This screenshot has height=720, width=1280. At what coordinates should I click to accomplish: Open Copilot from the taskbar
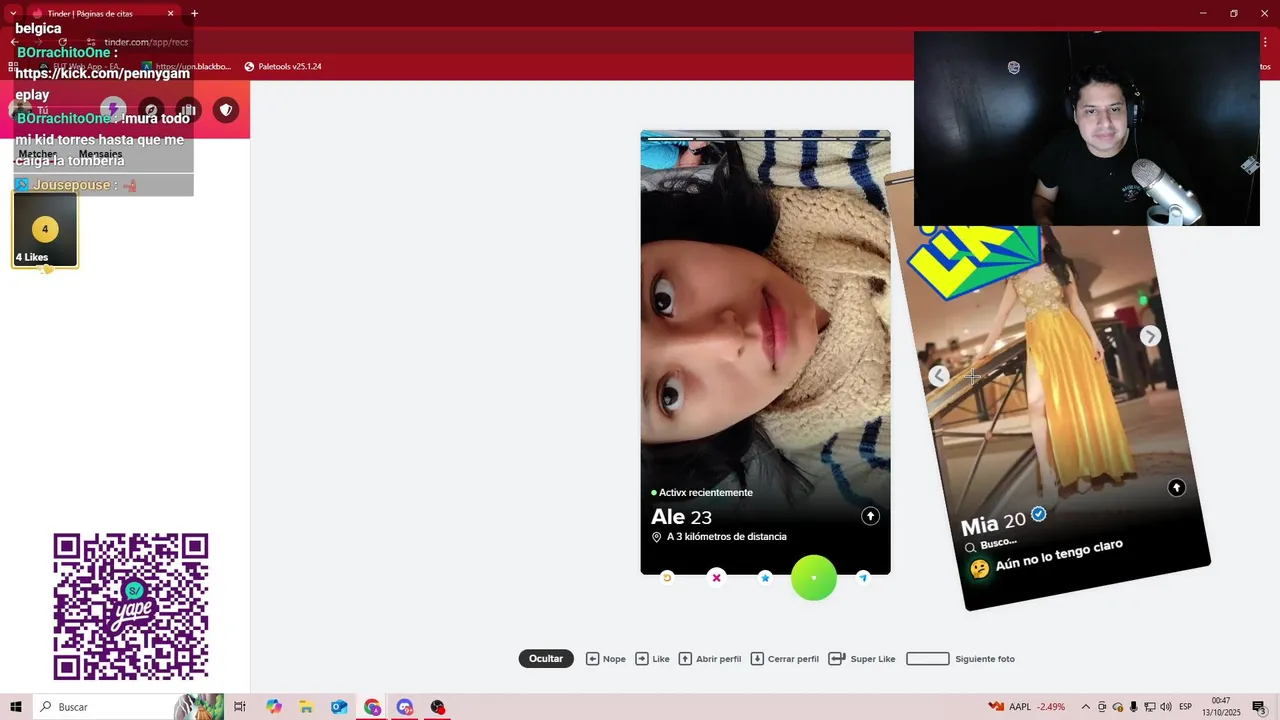[x=274, y=707]
